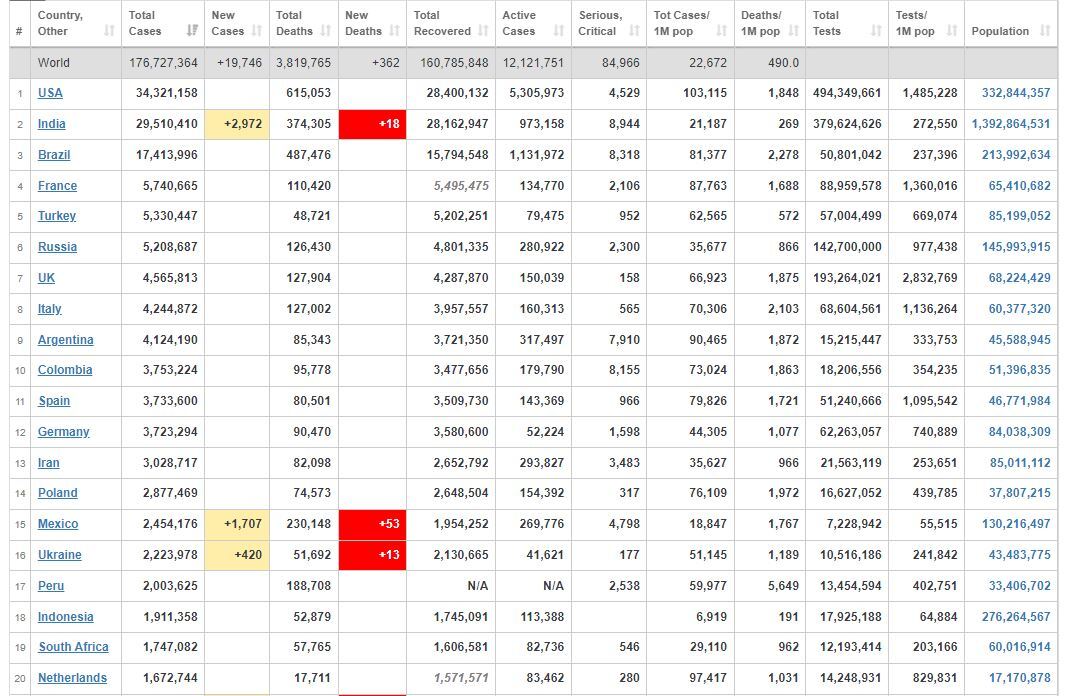Image resolution: width=1067 pixels, height=696 pixels.
Task: Select World total deaths 3,819,765
Action: click(x=303, y=63)
